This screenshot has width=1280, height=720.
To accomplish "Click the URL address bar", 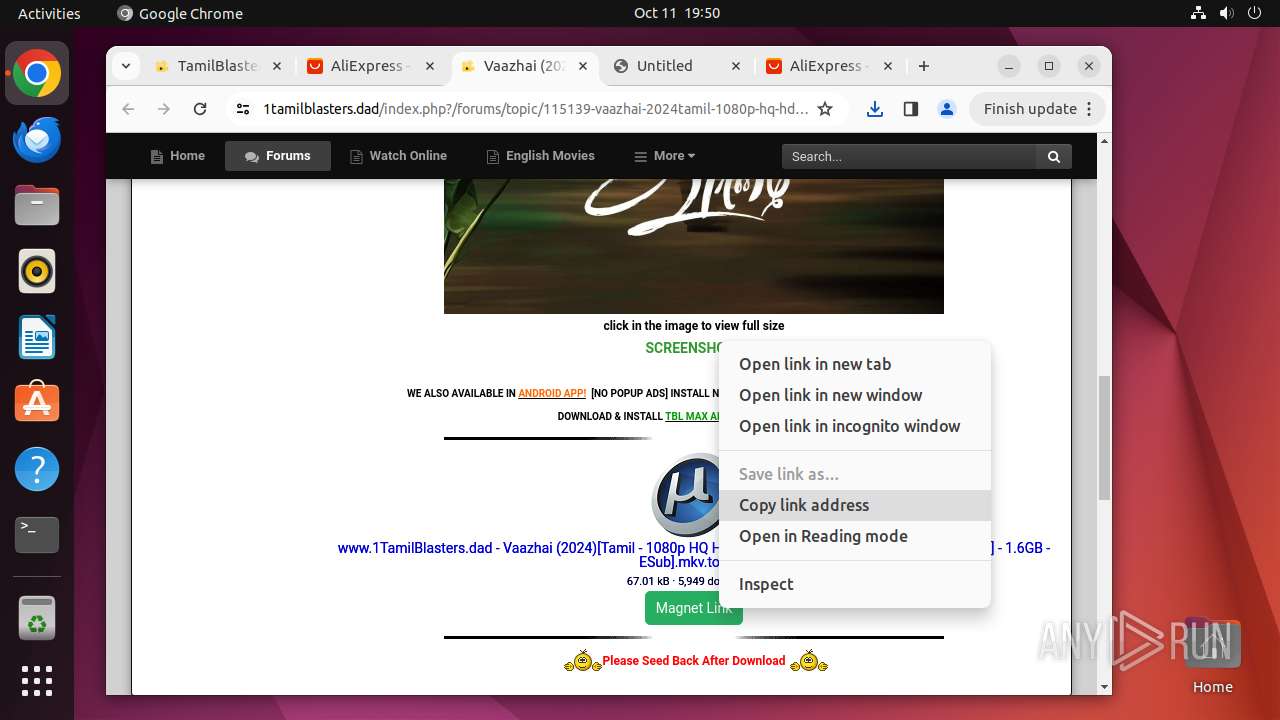I will (x=536, y=109).
